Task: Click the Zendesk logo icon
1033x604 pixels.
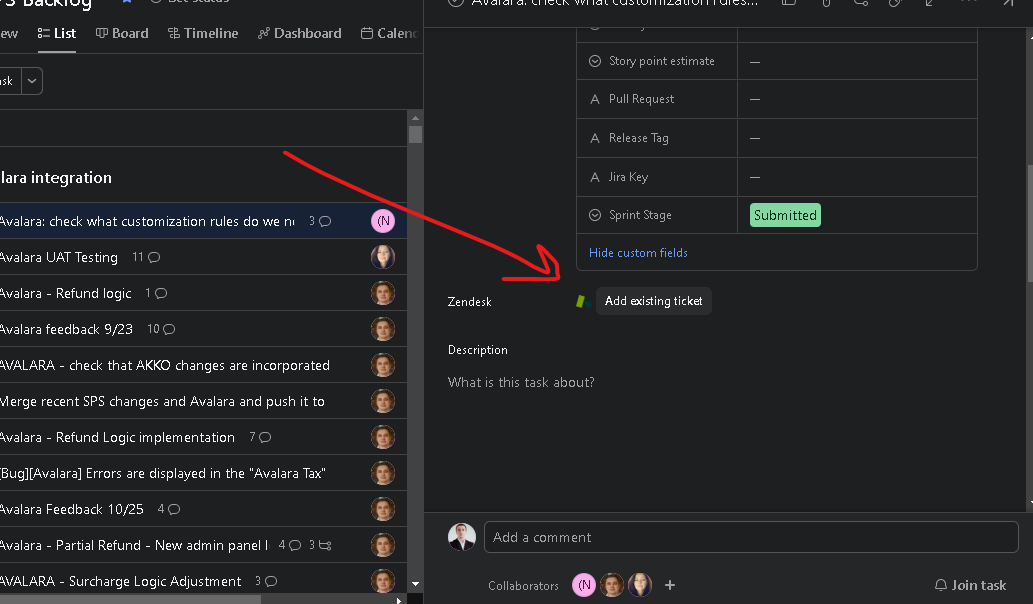Action: [x=582, y=301]
